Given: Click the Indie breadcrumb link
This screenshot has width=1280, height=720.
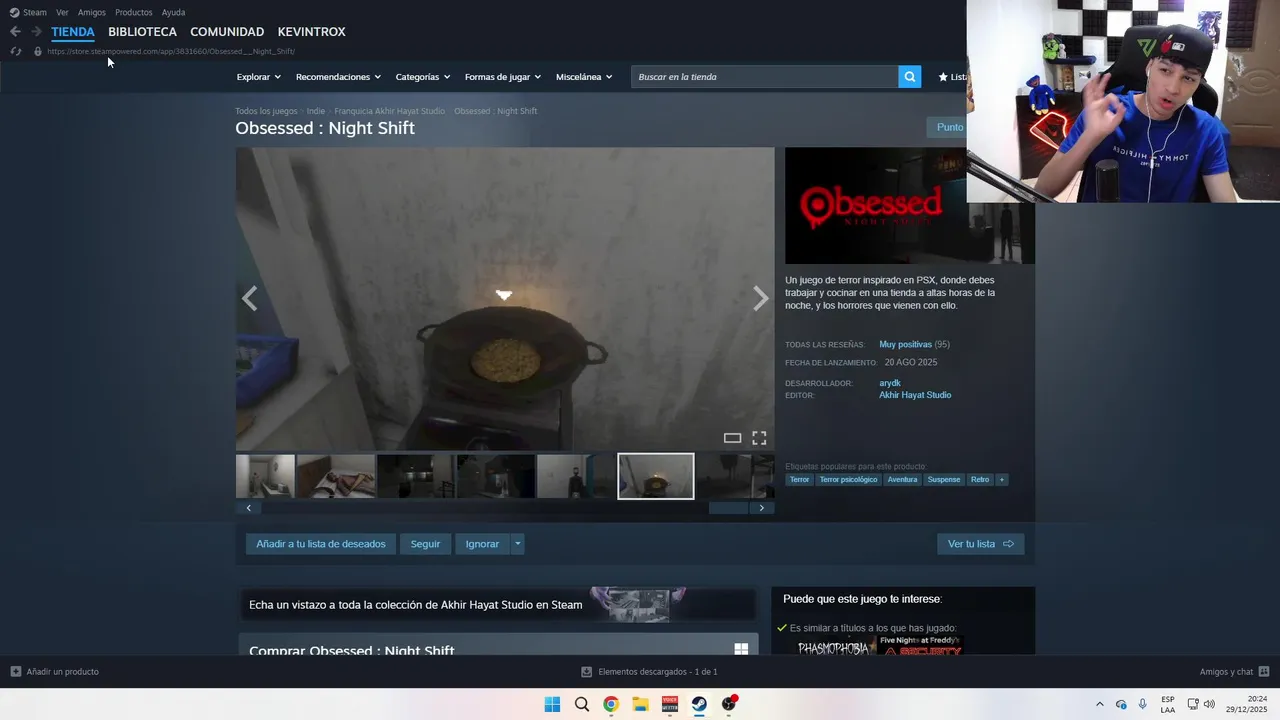Looking at the screenshot, I should click(x=316, y=111).
